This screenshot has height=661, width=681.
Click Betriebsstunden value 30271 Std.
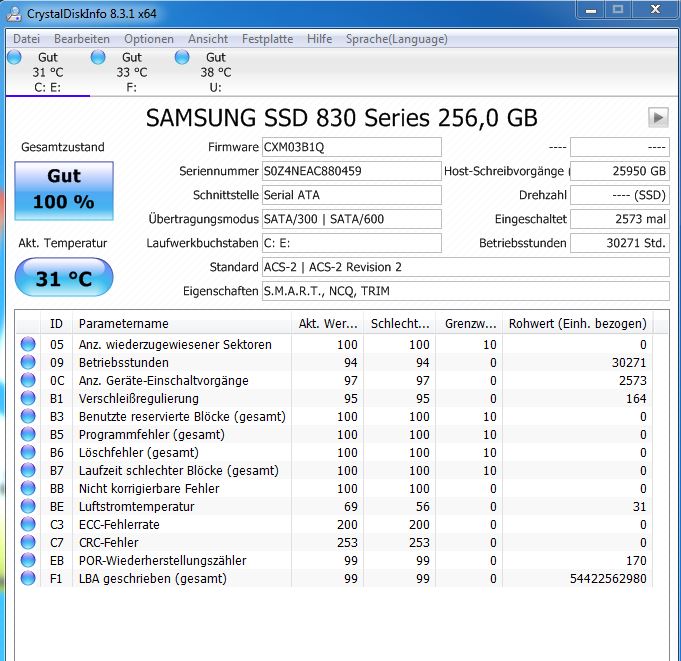620,243
